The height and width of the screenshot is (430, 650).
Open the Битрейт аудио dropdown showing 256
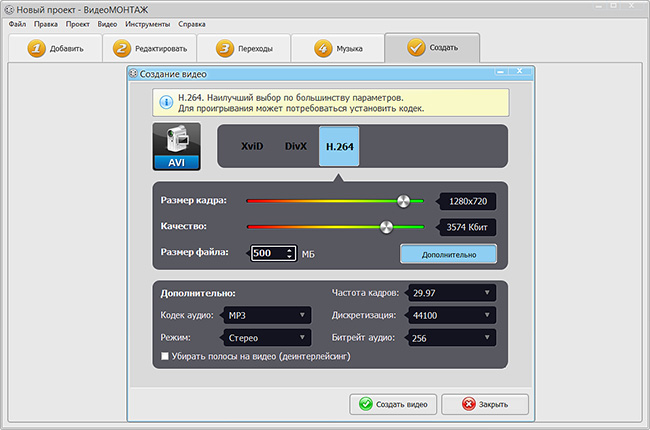452,338
